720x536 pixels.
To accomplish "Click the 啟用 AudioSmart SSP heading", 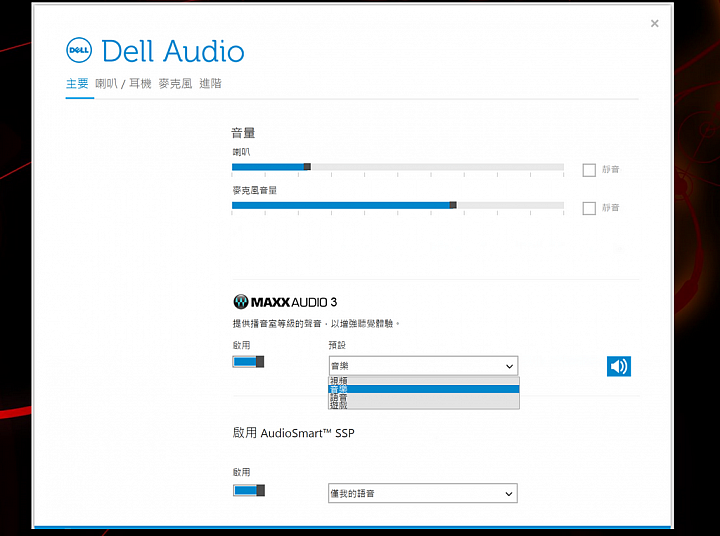I will point(293,433).
